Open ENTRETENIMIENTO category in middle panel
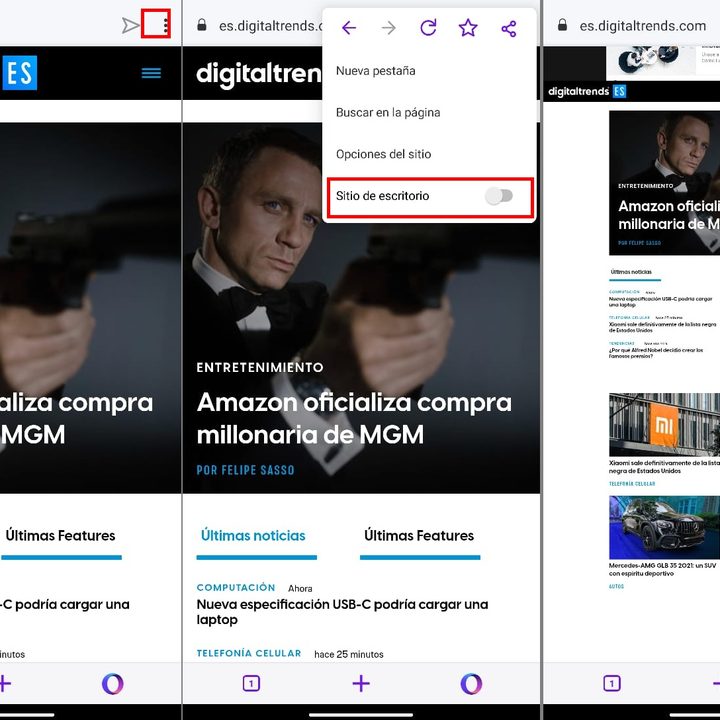Viewport: 720px width, 720px height. (x=260, y=367)
